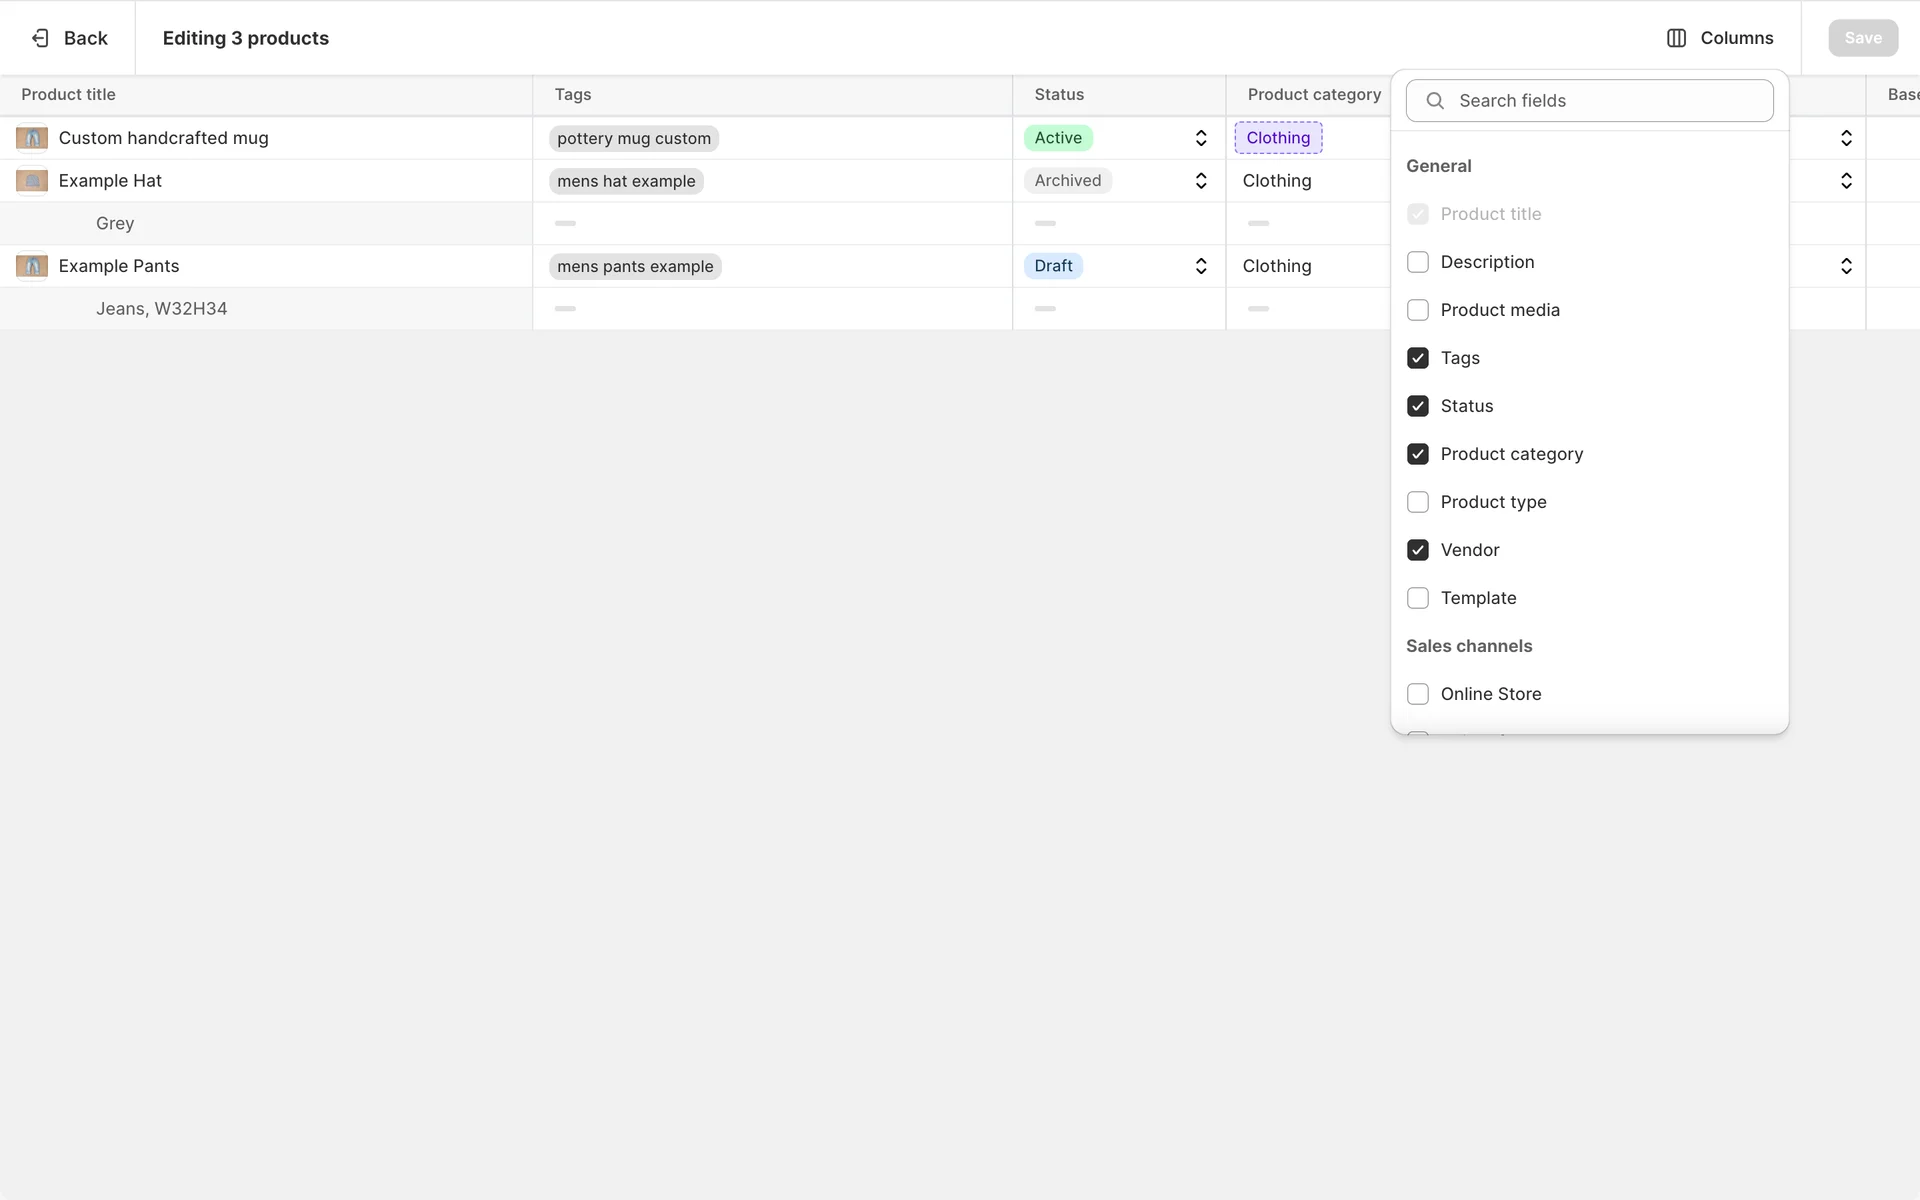
Task: Open Archived status selector for Example Hat
Action: coord(1200,181)
